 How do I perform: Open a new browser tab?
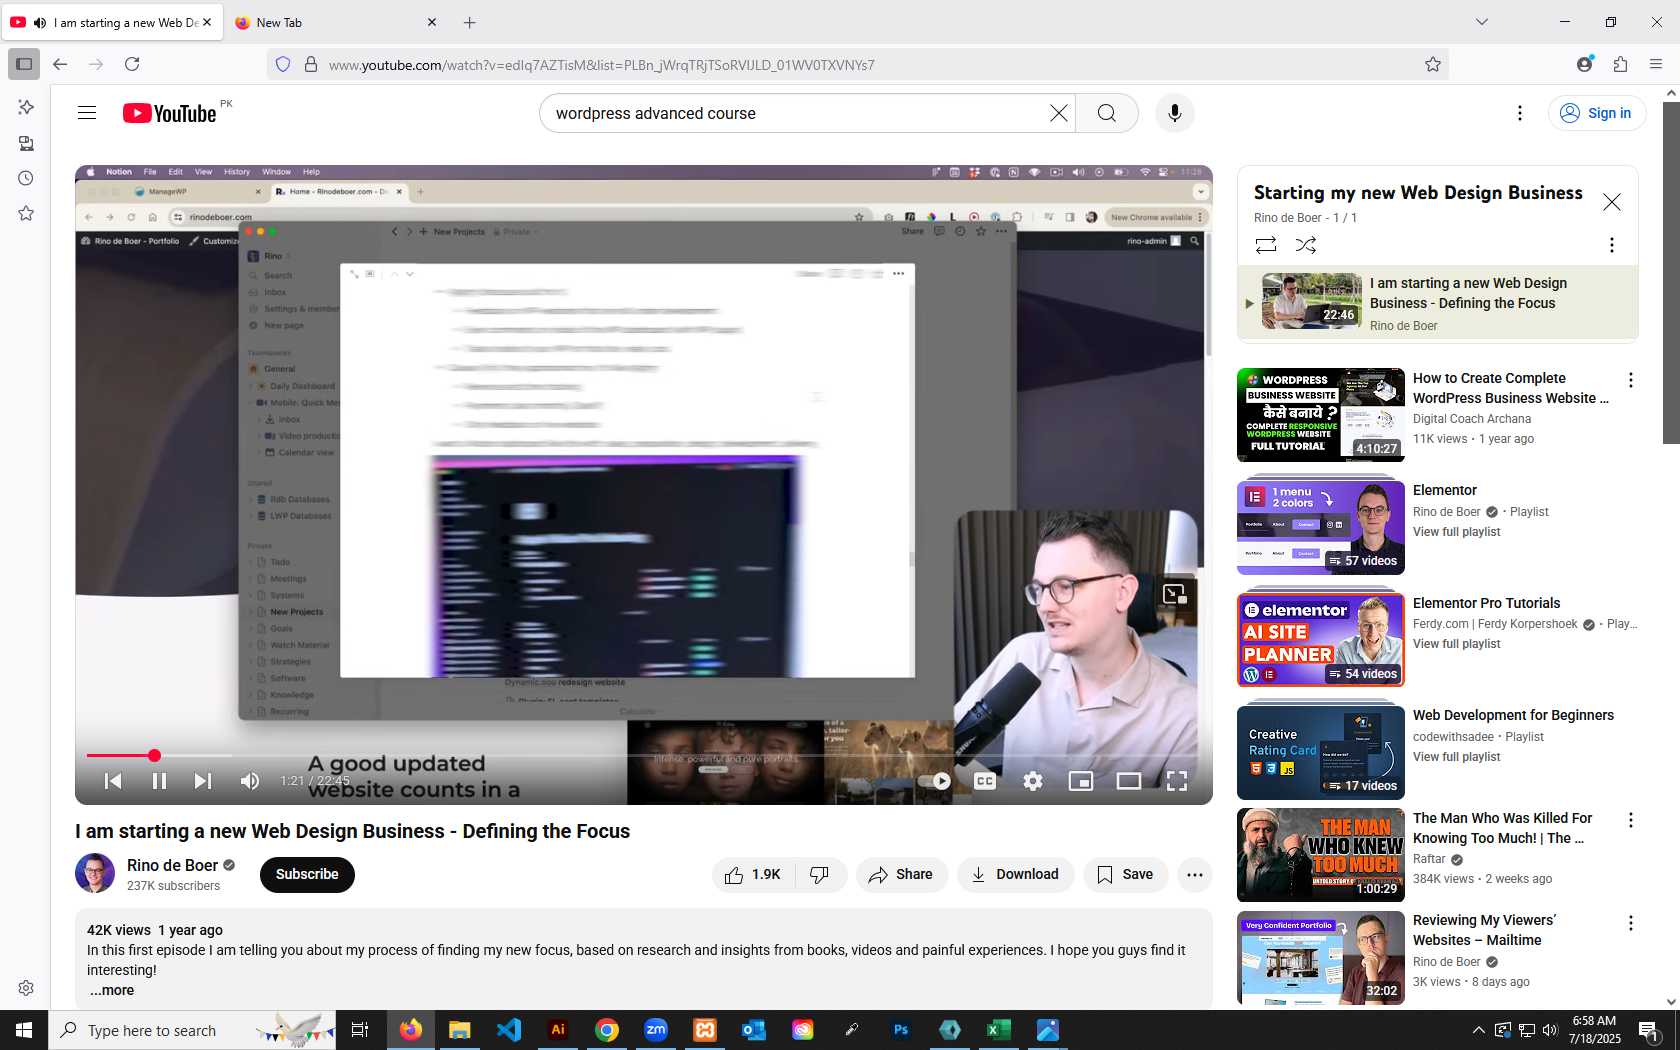coord(469,22)
